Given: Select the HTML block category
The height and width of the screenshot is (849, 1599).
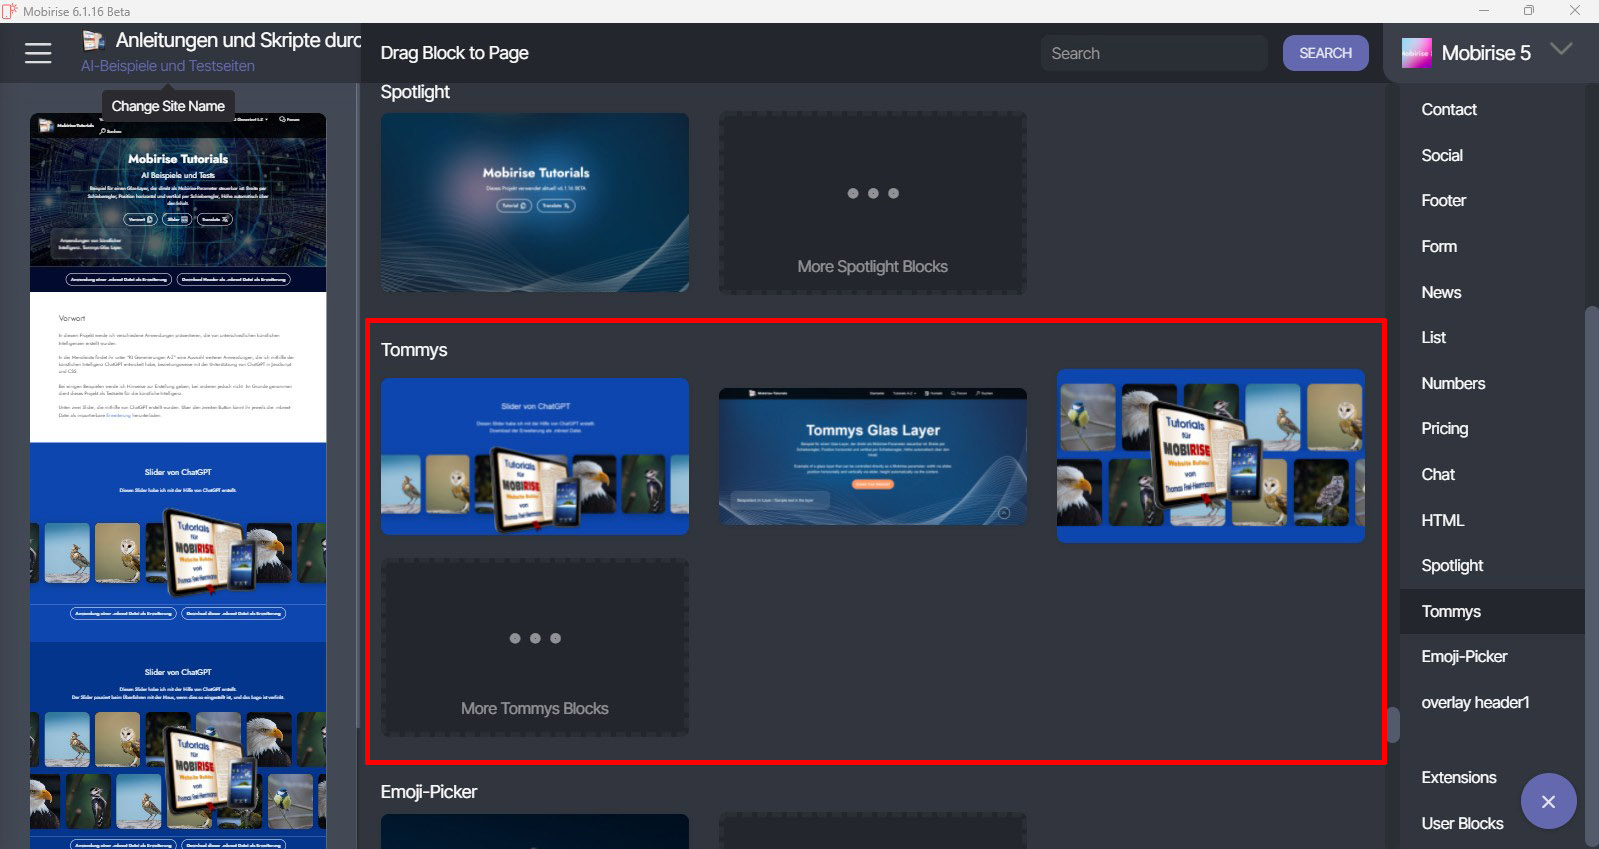Looking at the screenshot, I should click(1443, 520).
